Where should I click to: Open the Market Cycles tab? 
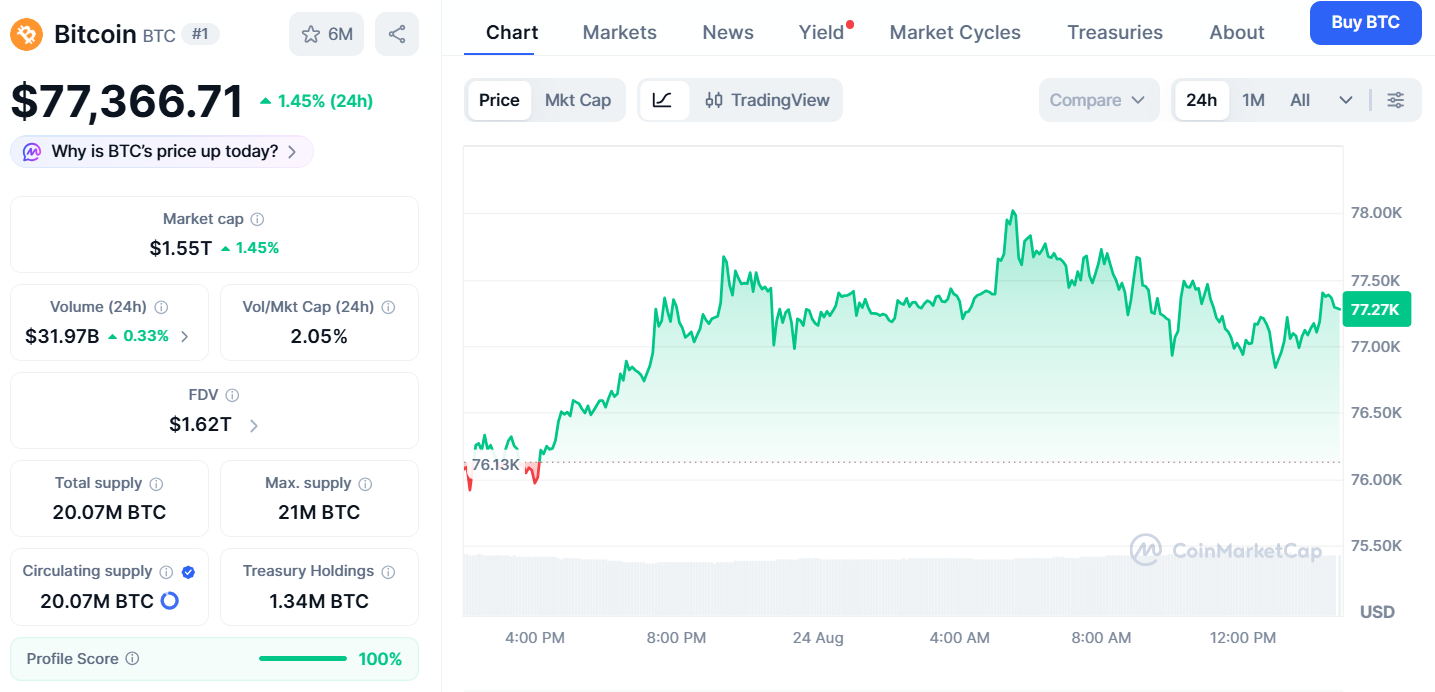coord(955,32)
